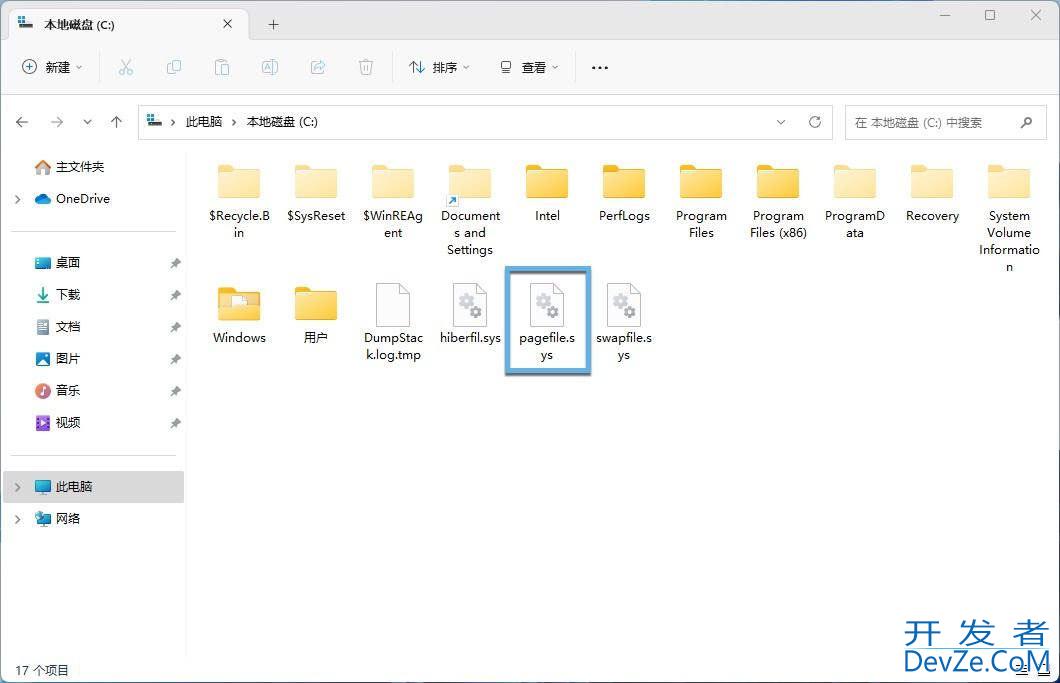Expand the 网络 tree node
Image resolution: width=1060 pixels, height=683 pixels.
coord(18,519)
